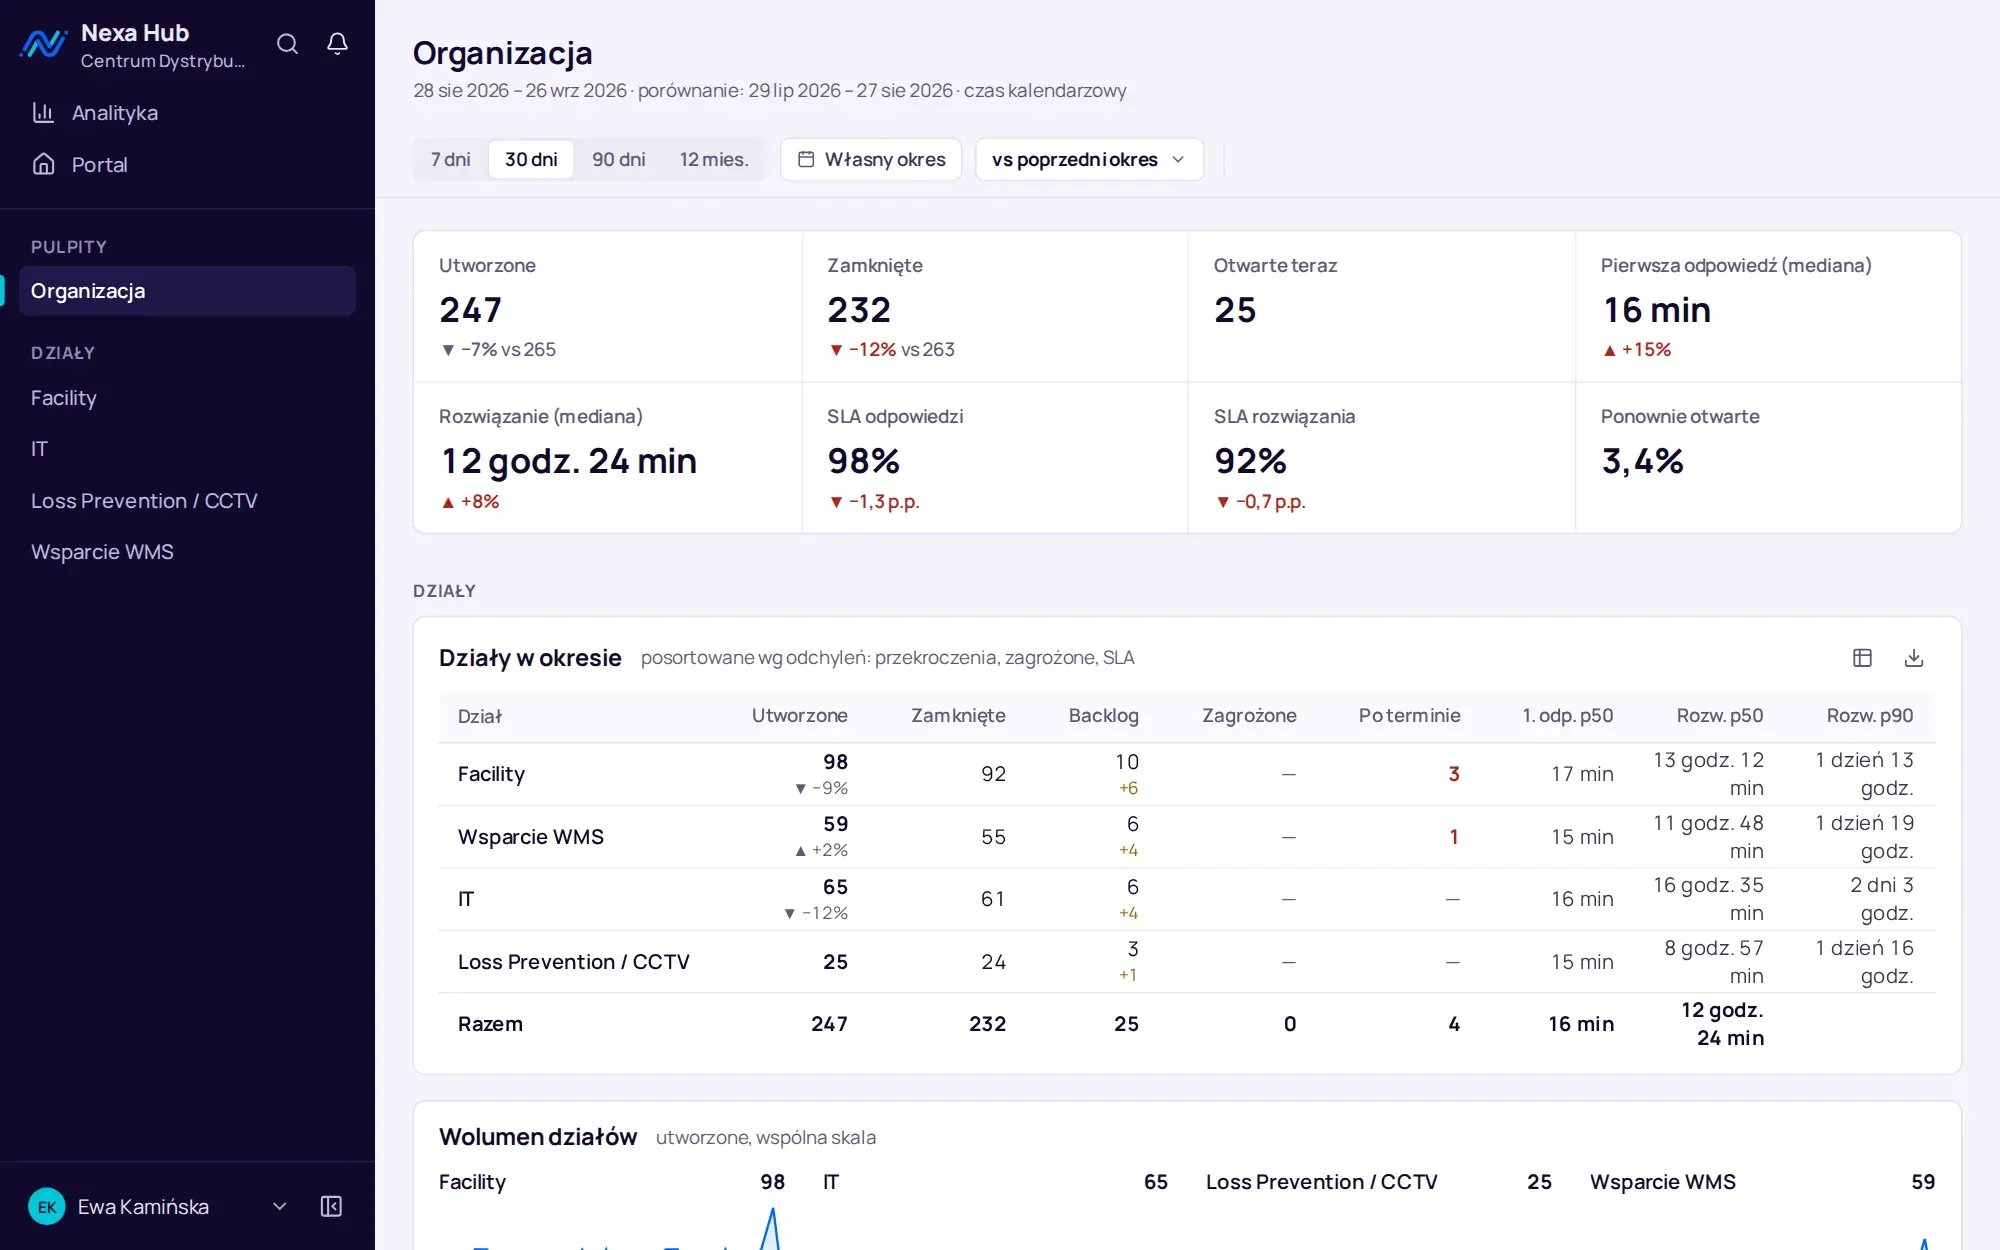This screenshot has width=2000, height=1250.
Task: Click Razem total row label
Action: [490, 1024]
